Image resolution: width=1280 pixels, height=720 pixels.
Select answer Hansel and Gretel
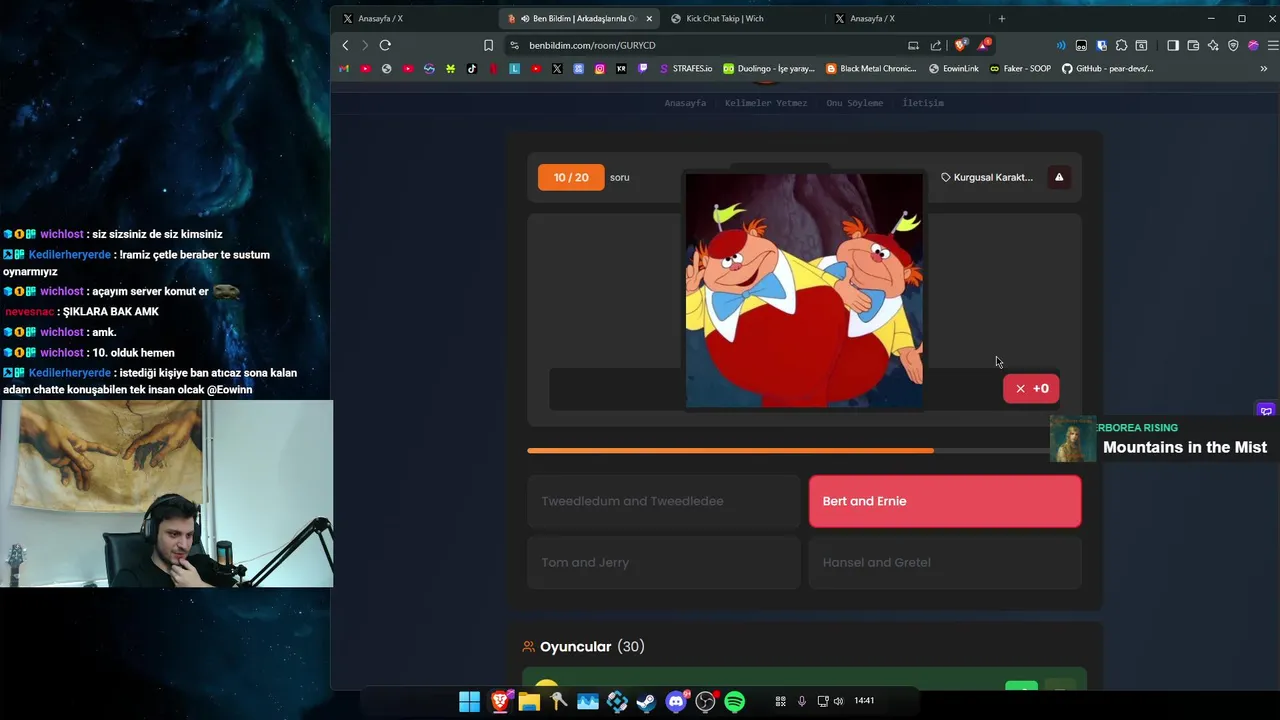tap(945, 562)
